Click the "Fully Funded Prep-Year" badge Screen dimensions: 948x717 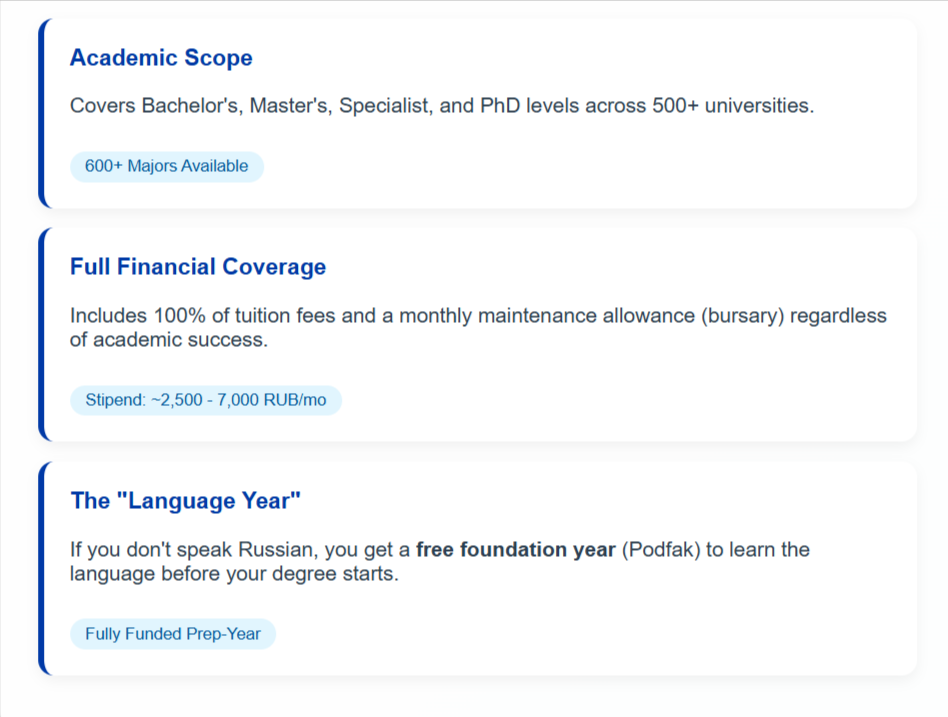point(172,634)
